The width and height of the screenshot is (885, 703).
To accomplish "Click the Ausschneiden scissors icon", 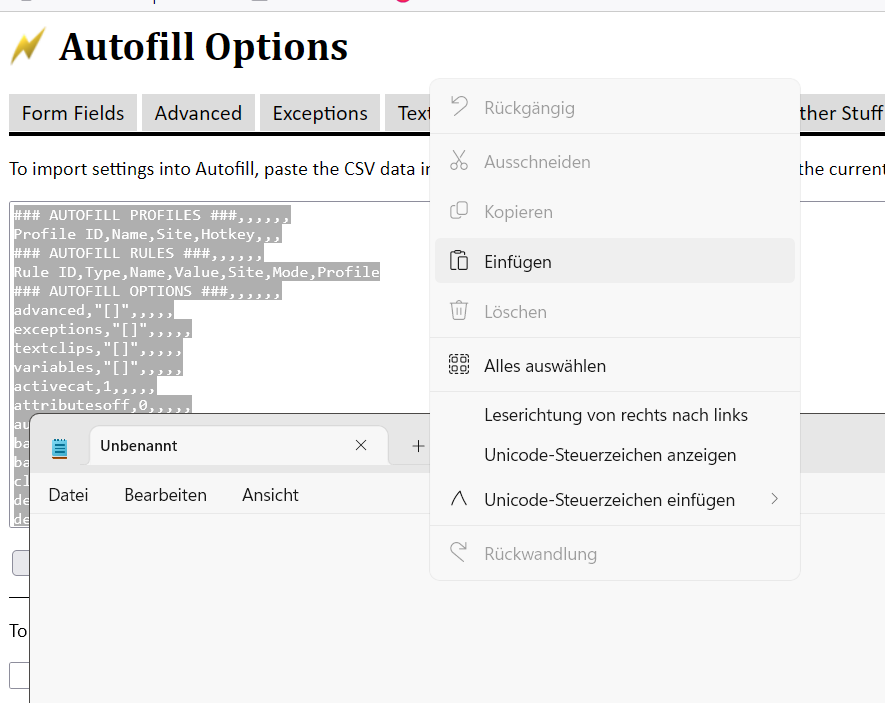I will tap(459, 161).
